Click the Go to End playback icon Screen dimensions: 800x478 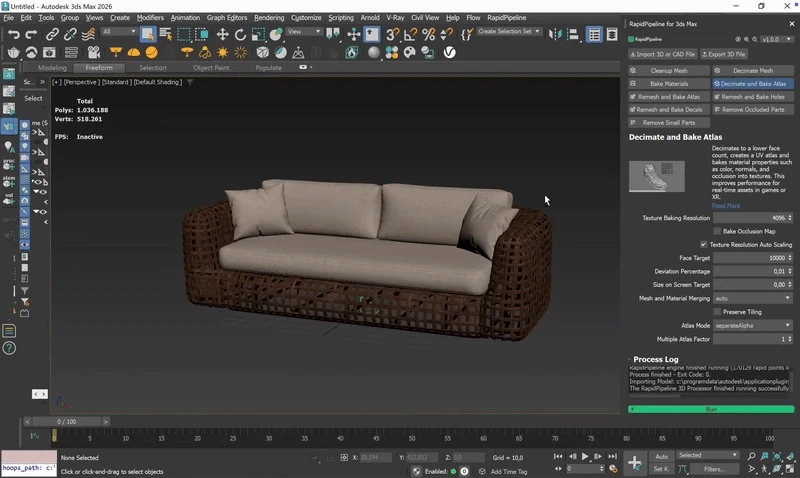tap(612, 457)
